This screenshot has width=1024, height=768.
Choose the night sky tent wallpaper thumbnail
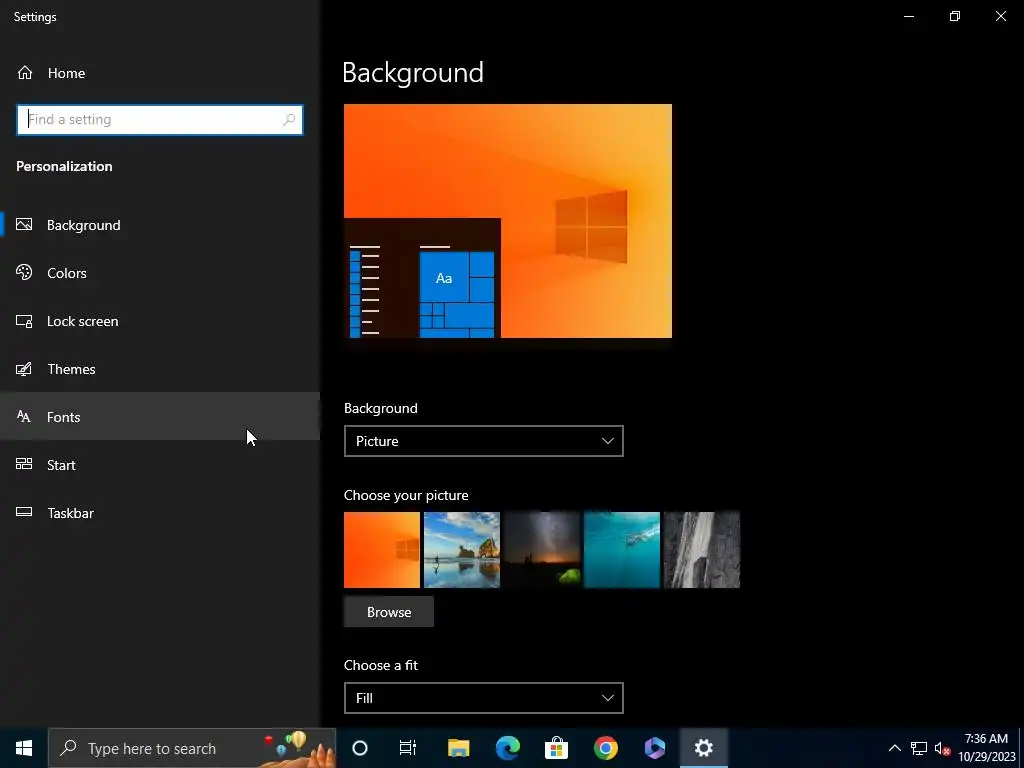coord(542,550)
